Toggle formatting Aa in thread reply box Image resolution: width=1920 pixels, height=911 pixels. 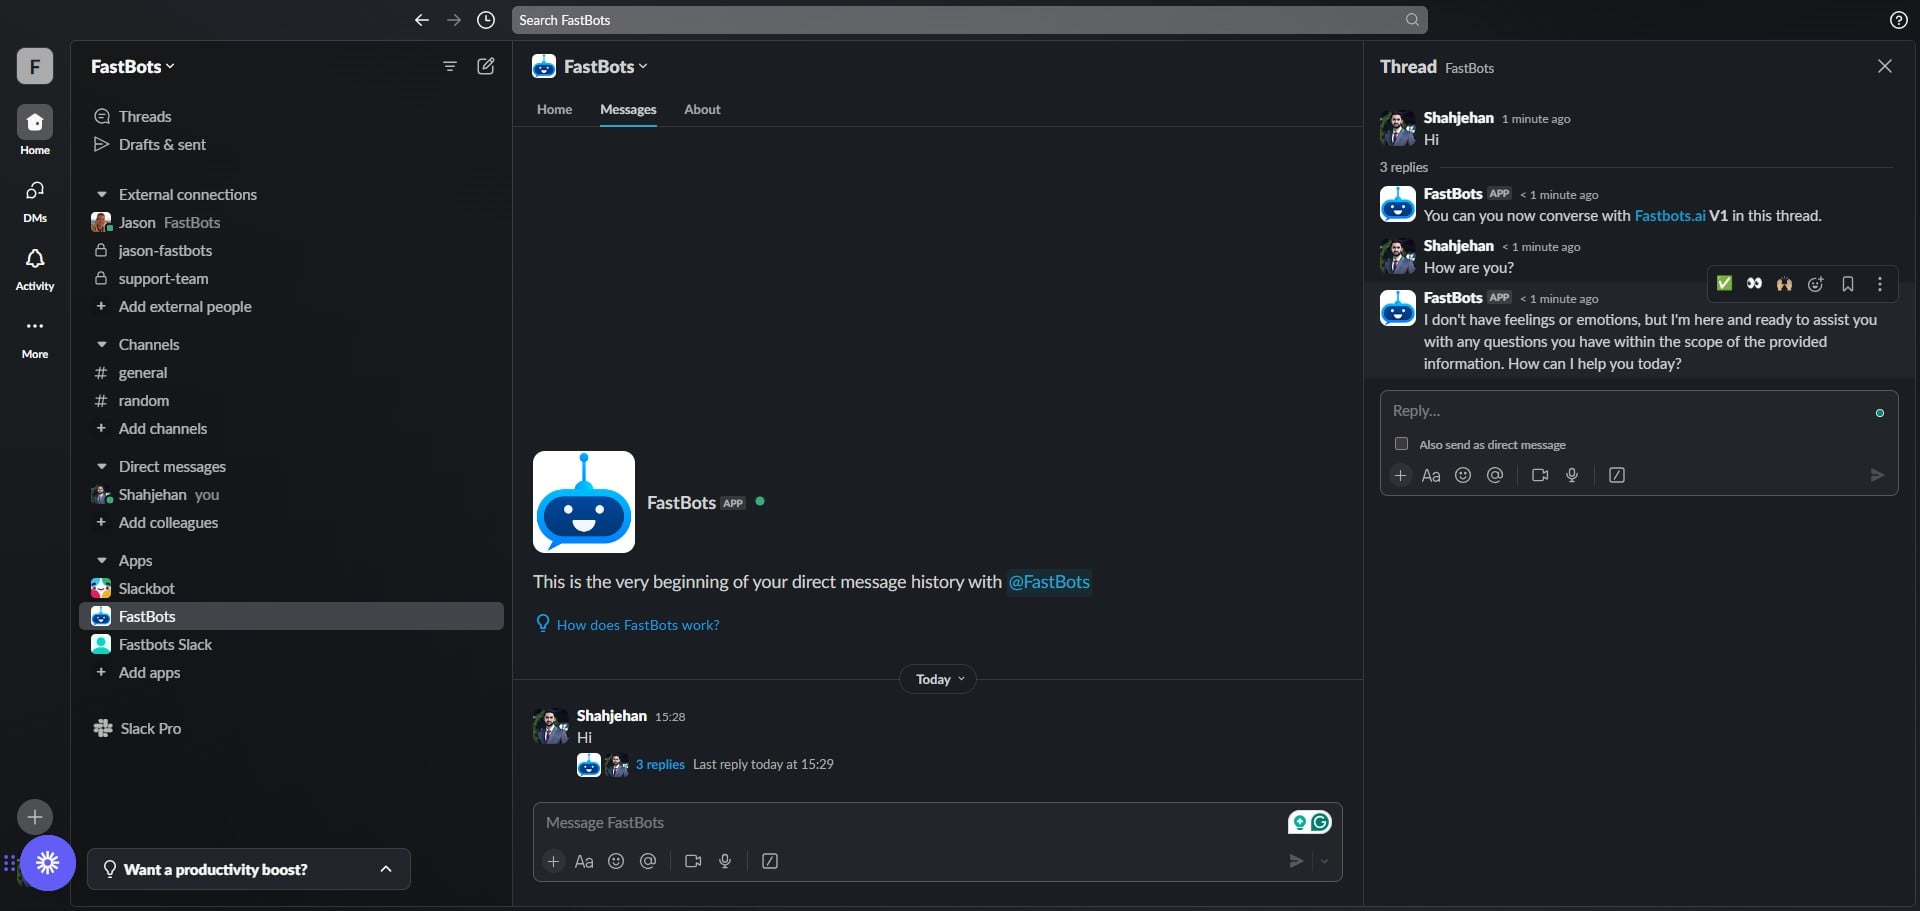tap(1431, 475)
